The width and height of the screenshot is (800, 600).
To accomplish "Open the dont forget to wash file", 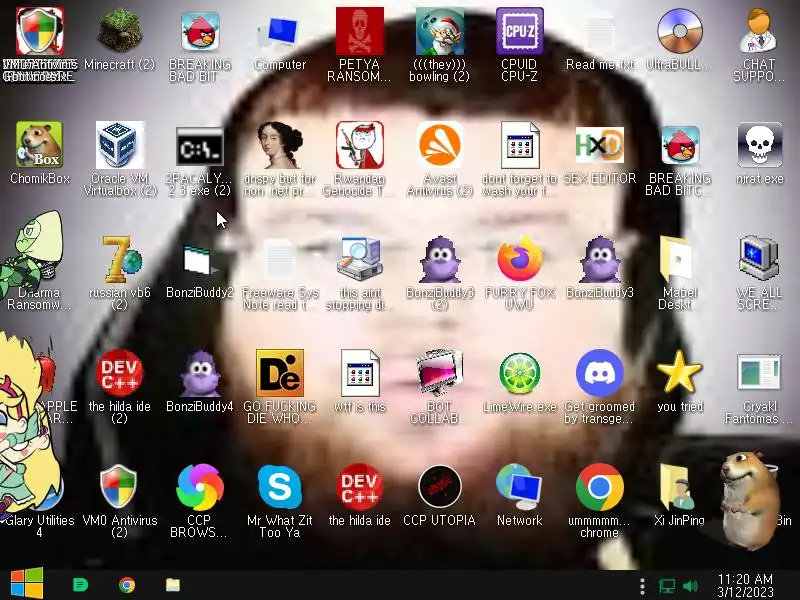I will tap(519, 145).
